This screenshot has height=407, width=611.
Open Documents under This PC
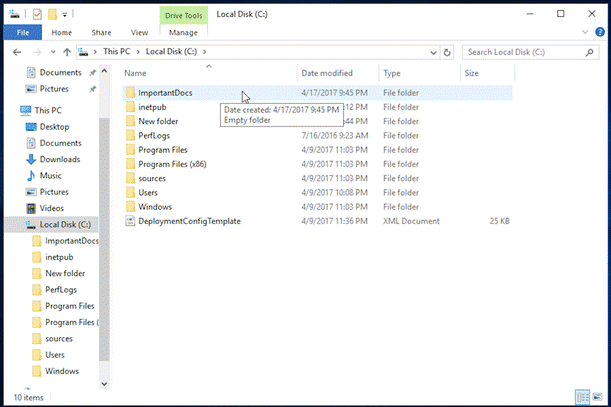[x=60, y=143]
